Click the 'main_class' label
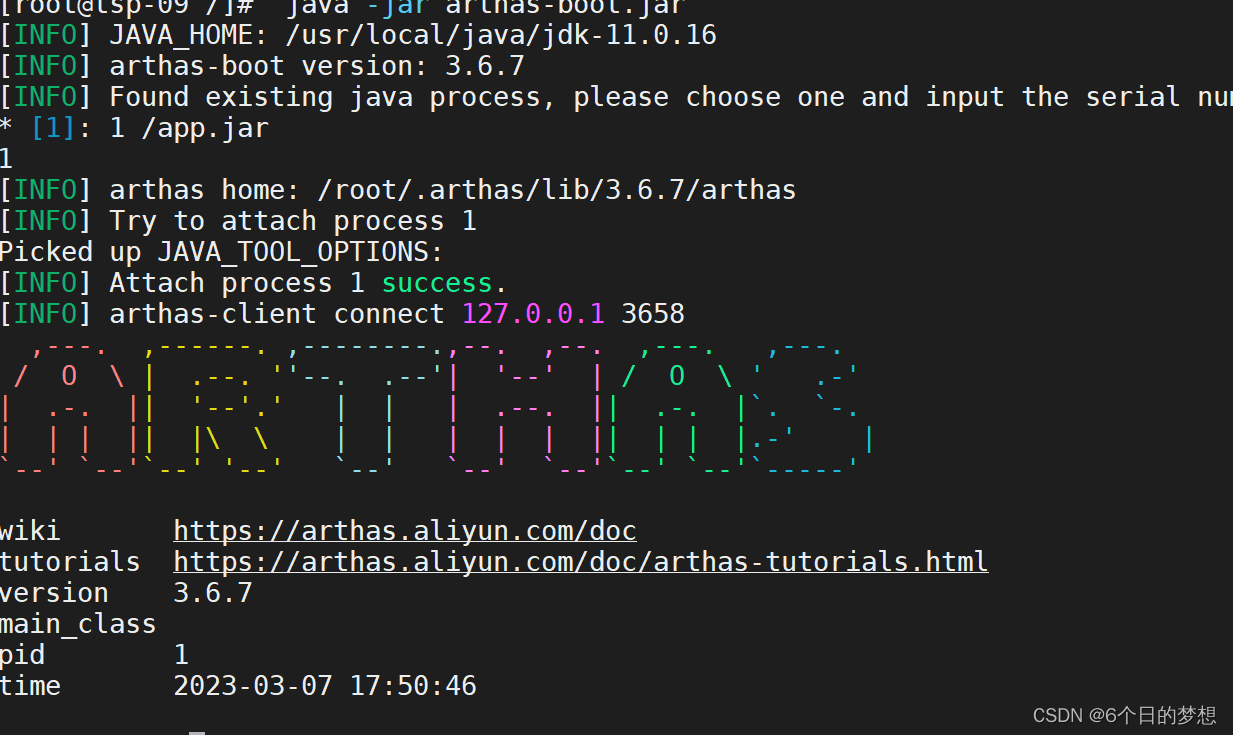1233x735 pixels. (78, 625)
